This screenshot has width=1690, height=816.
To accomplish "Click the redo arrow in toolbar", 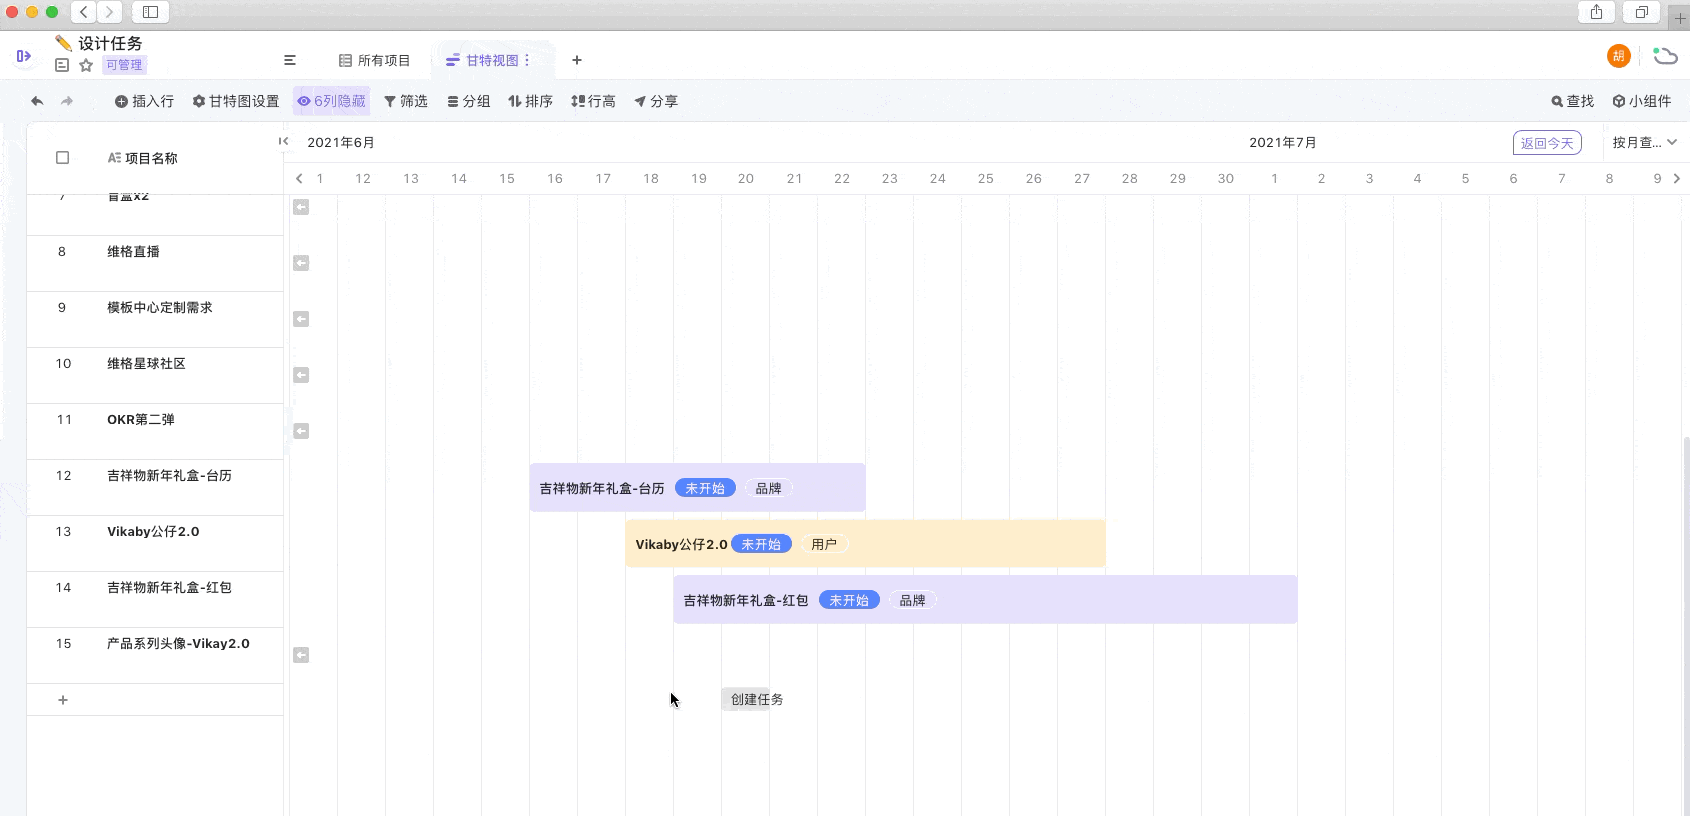I will [x=67, y=101].
